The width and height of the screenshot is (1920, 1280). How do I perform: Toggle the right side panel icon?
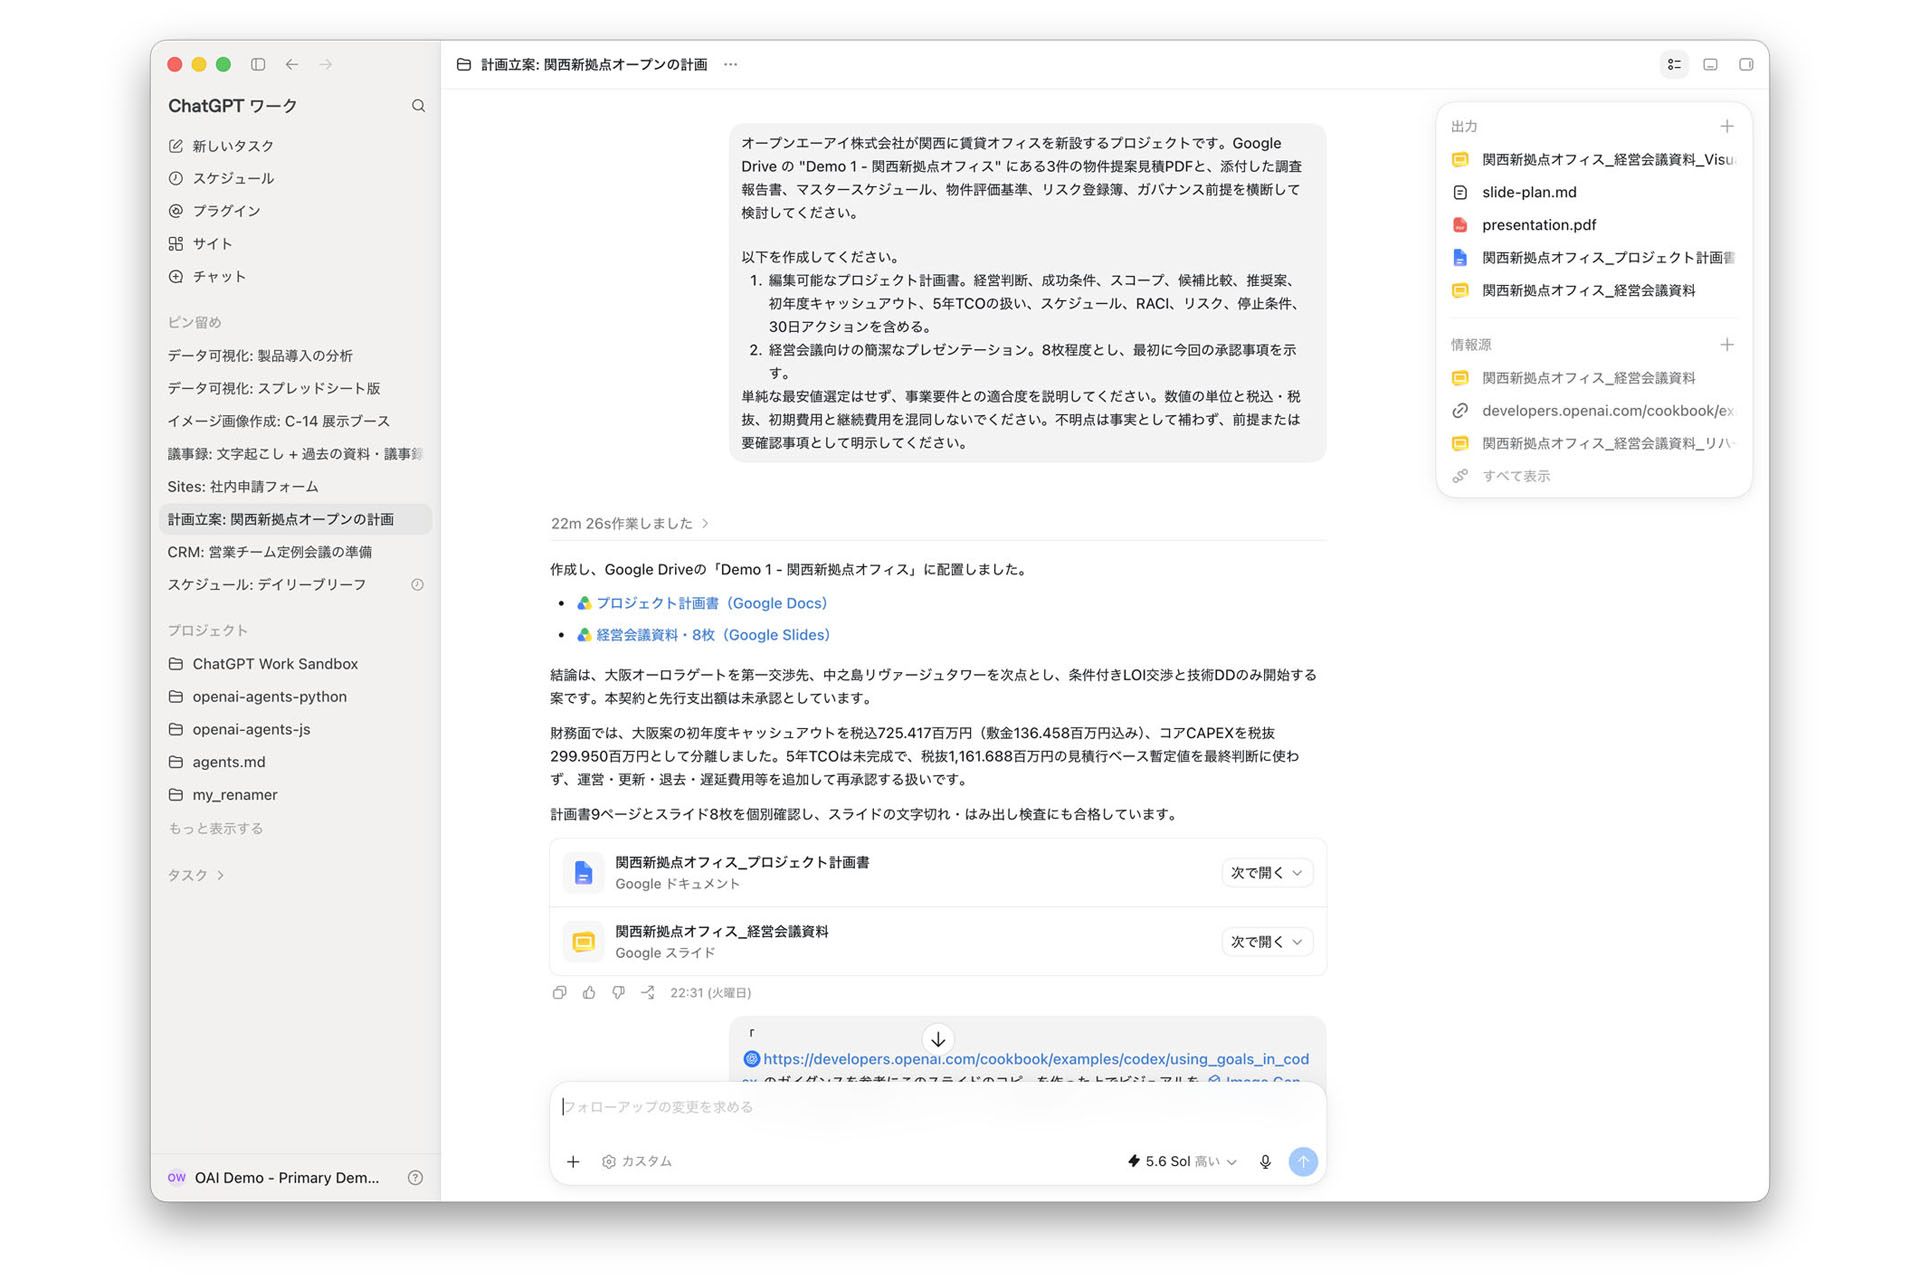[x=1746, y=64]
